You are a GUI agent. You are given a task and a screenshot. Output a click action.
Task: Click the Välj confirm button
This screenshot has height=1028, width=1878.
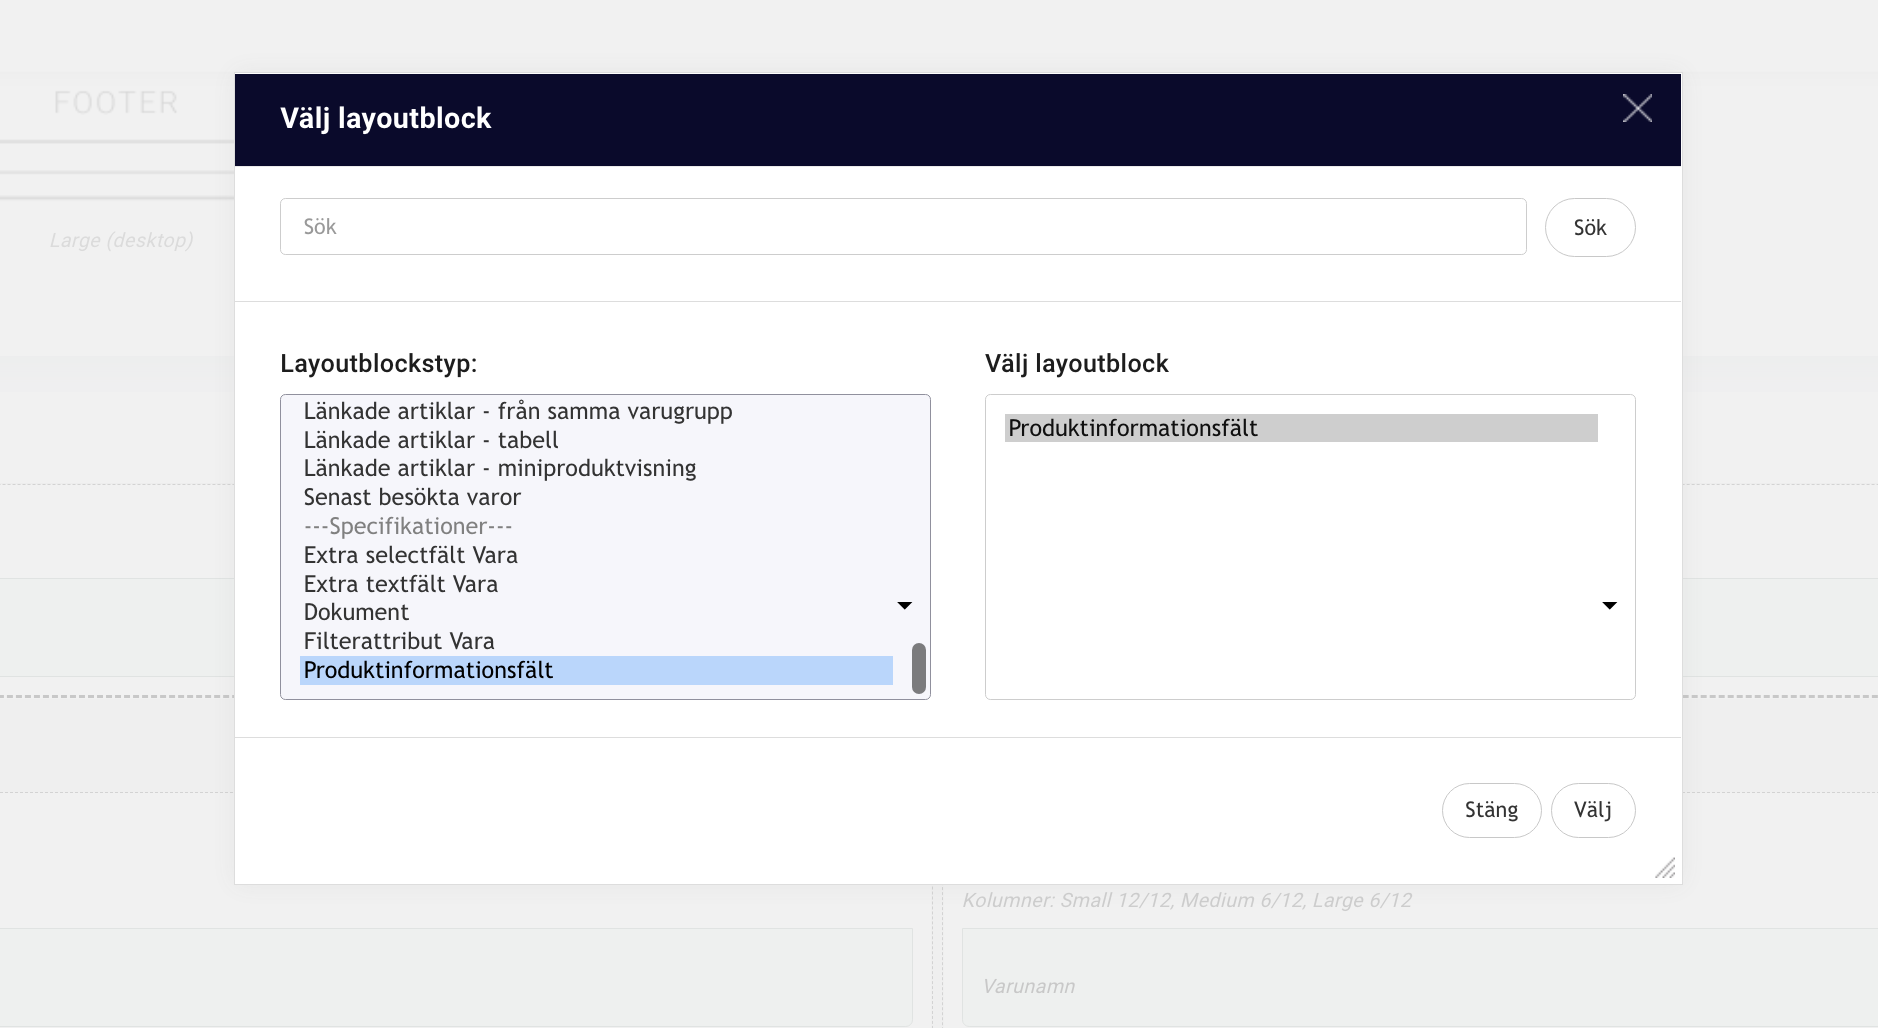pyautogui.click(x=1593, y=810)
